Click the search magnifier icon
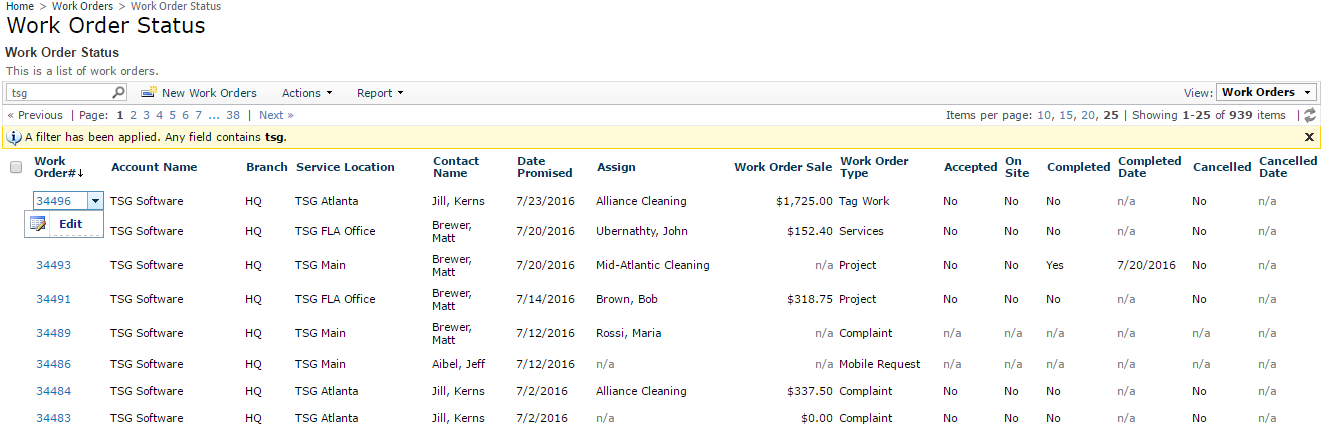Image resolution: width=1324 pixels, height=425 pixels. (118, 93)
